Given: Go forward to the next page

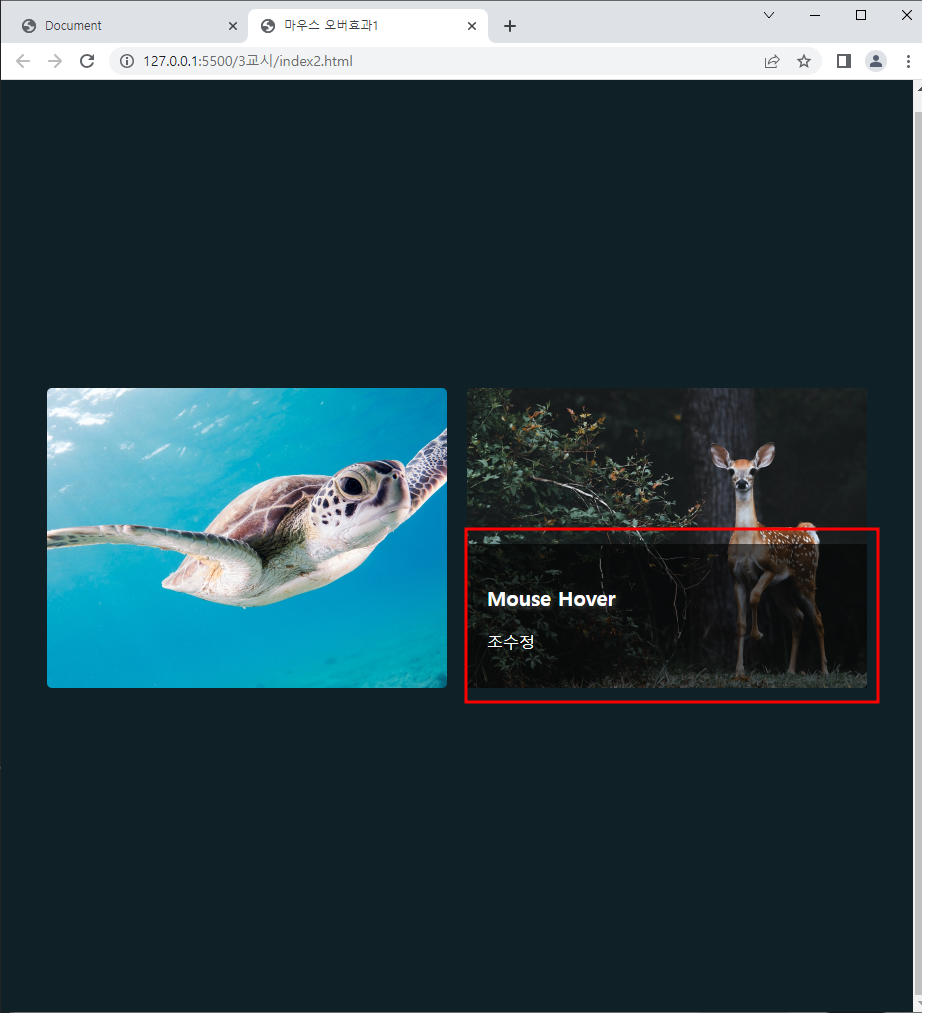Looking at the screenshot, I should tap(55, 61).
